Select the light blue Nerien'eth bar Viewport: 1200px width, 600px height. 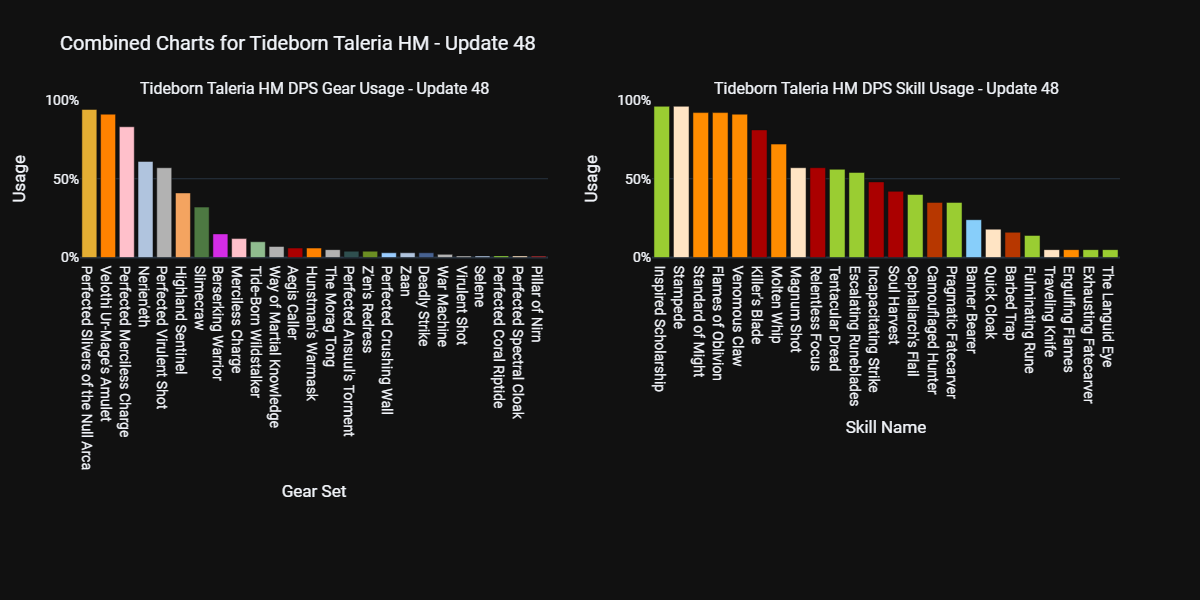tap(146, 210)
